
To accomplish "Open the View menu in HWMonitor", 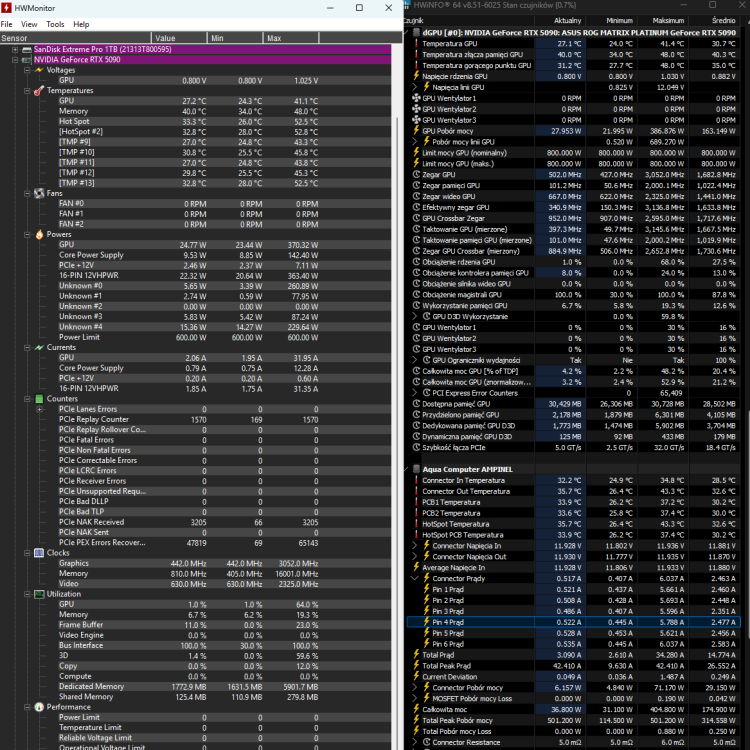I will pyautogui.click(x=29, y=24).
